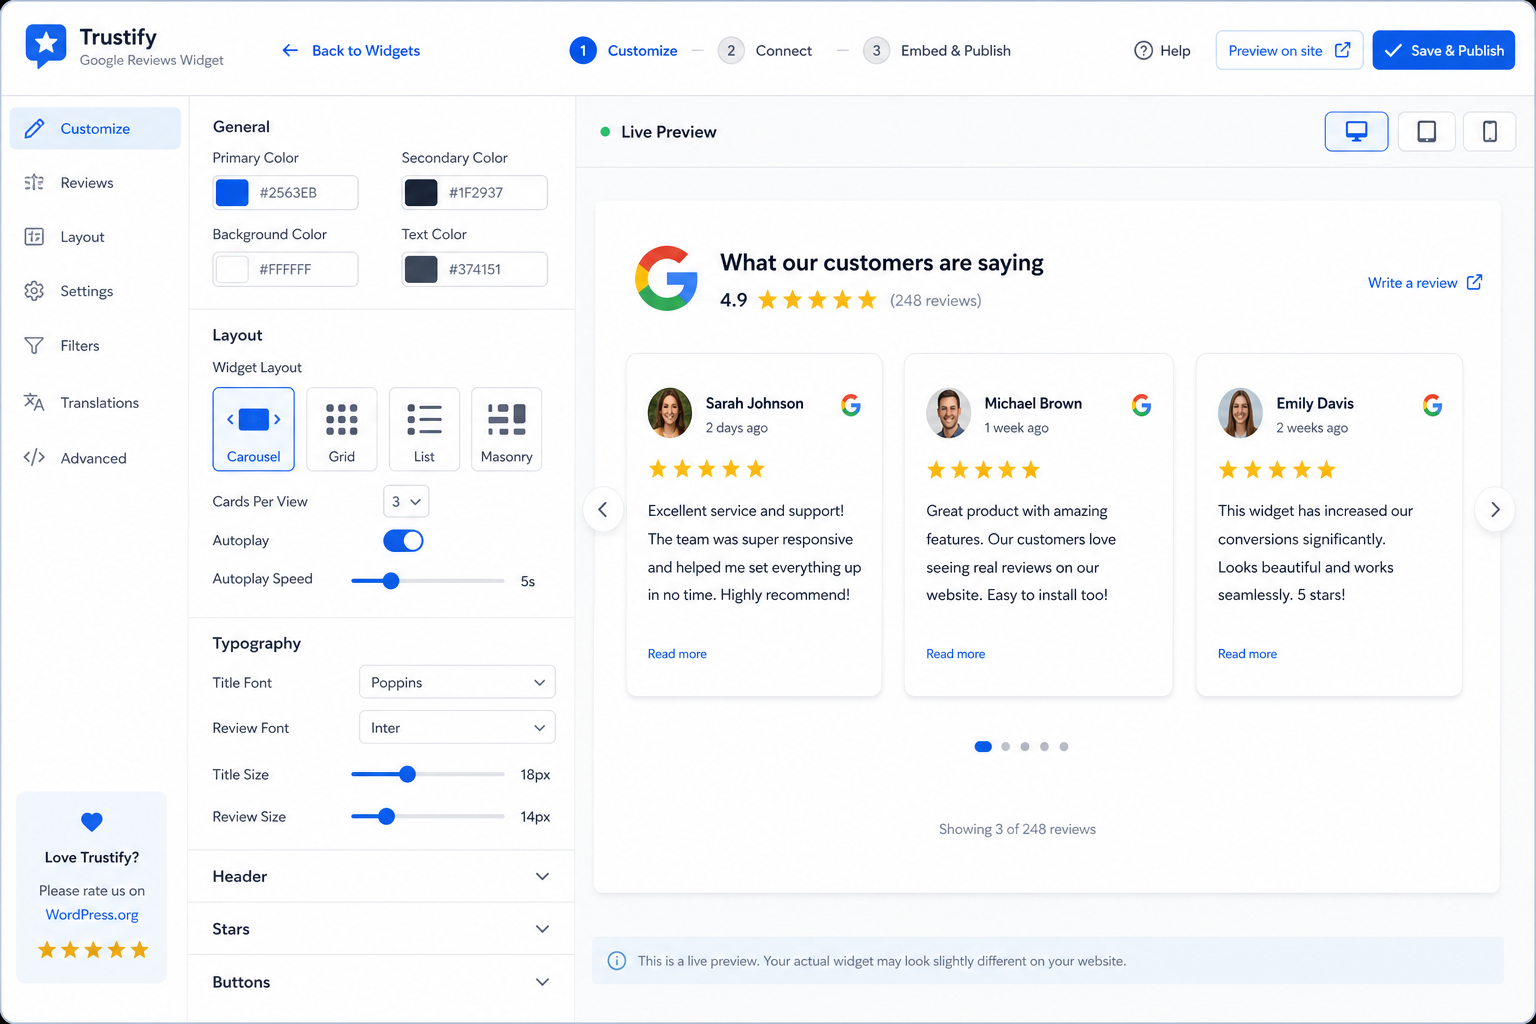
Task: Click the Google icon on Michael Brown's card
Action: [1141, 405]
